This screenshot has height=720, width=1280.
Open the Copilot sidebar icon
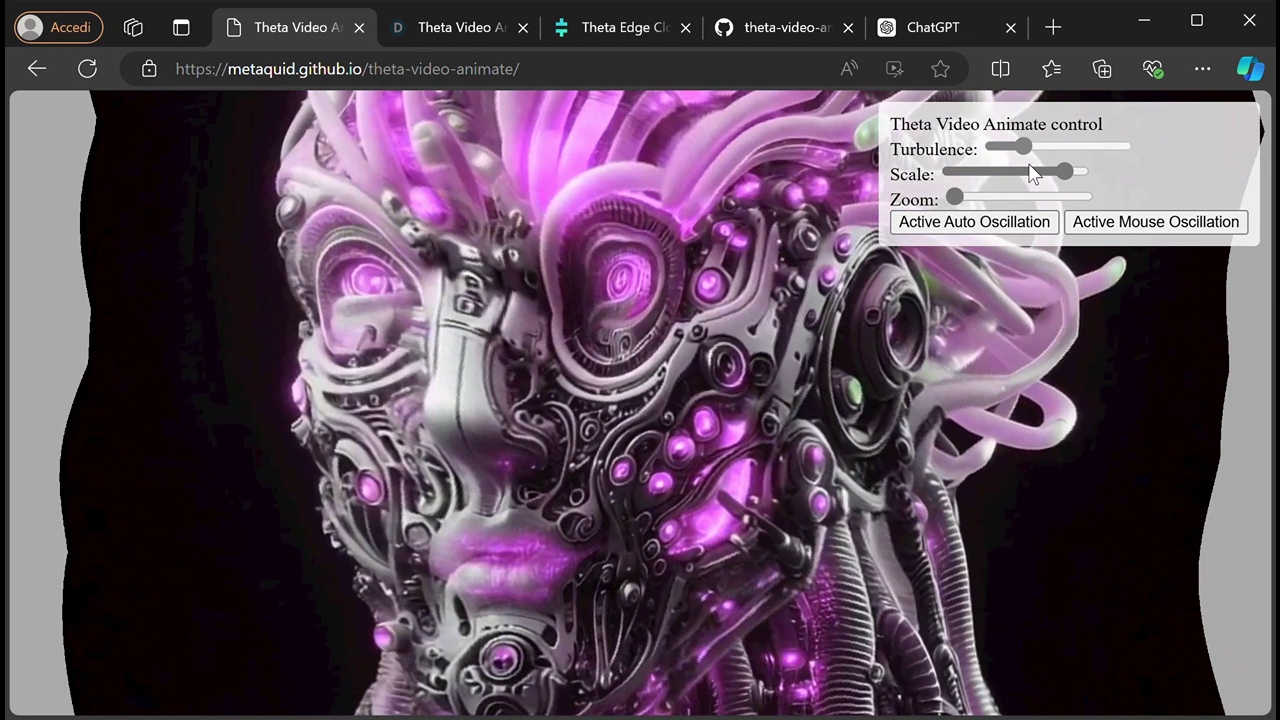point(1250,68)
